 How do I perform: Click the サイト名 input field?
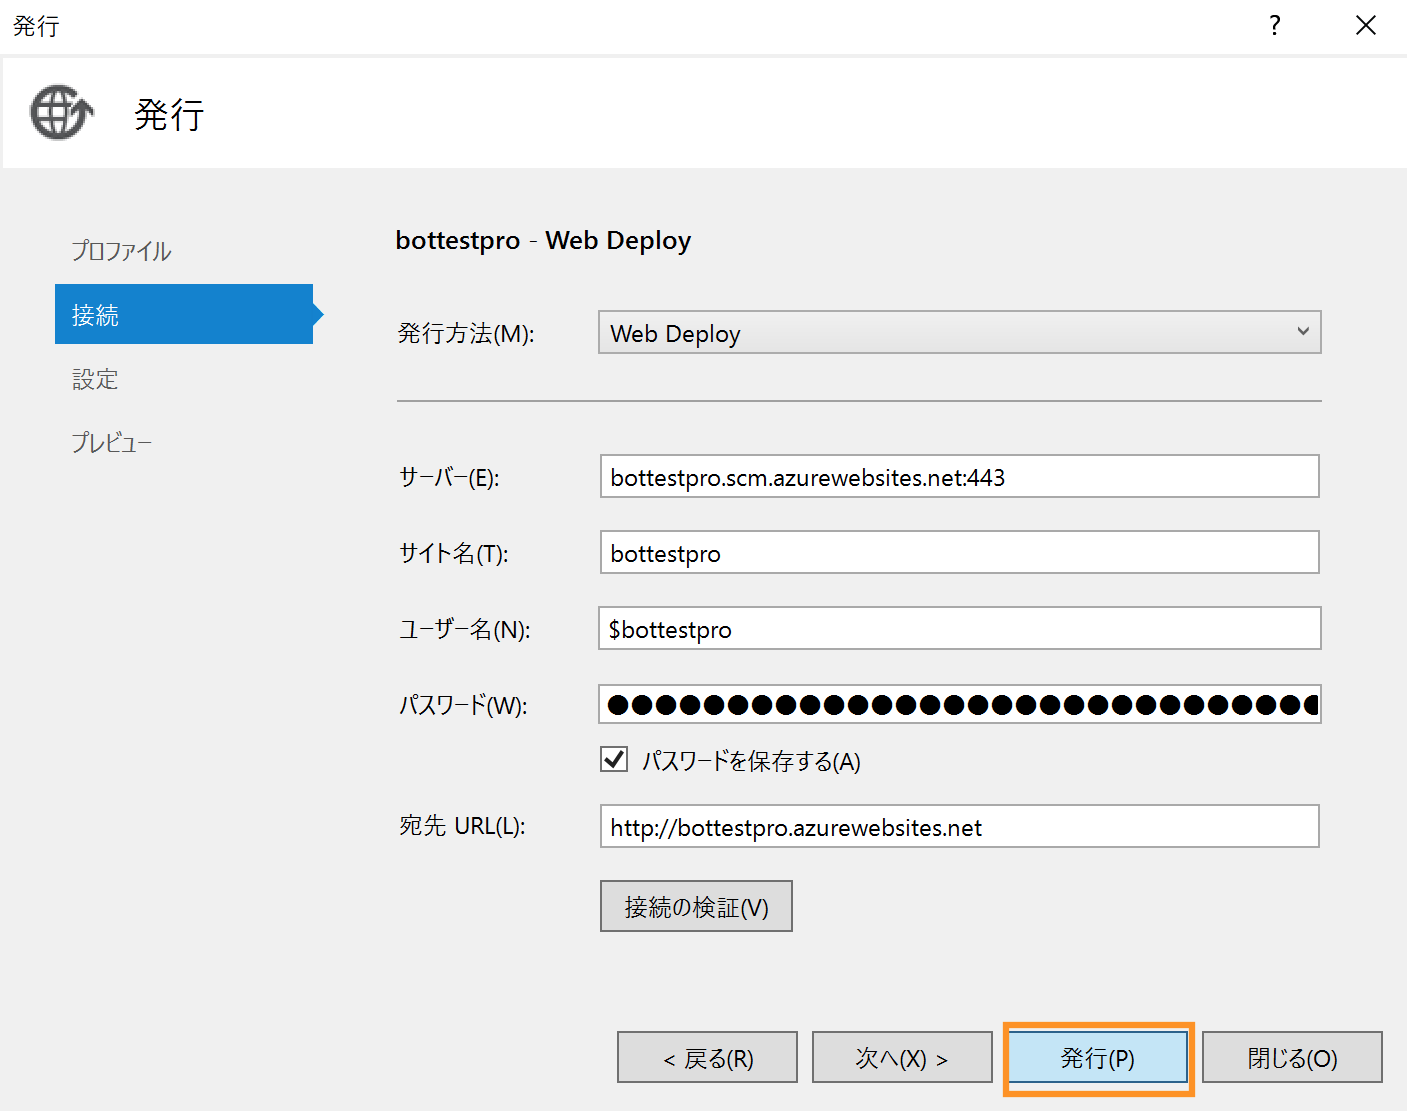(x=960, y=552)
